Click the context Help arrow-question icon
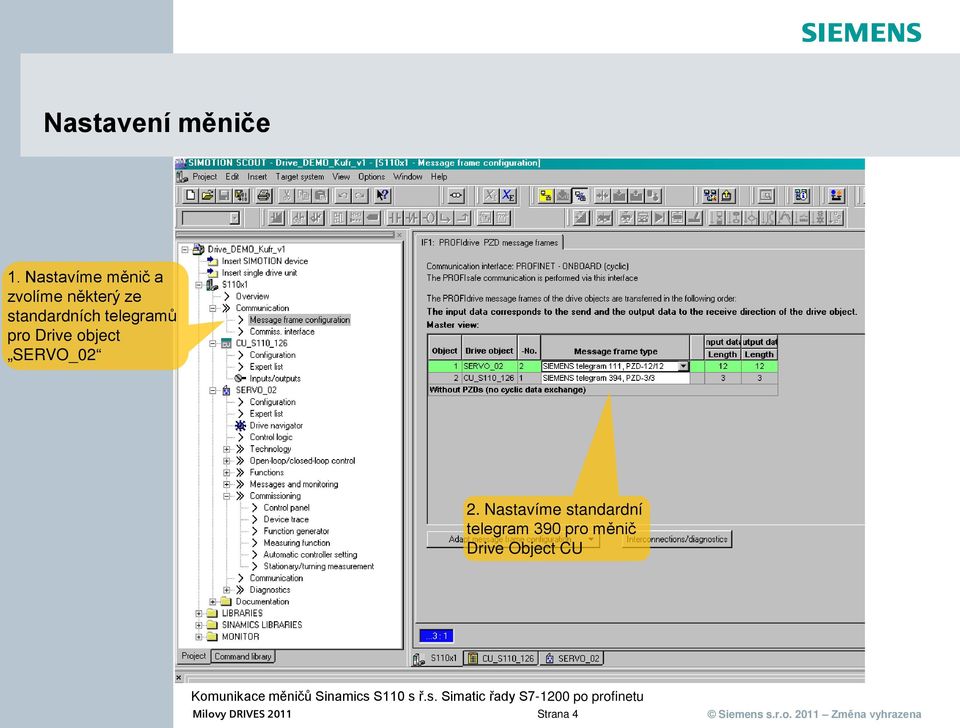Image resolution: width=960 pixels, height=728 pixels. tap(383, 195)
